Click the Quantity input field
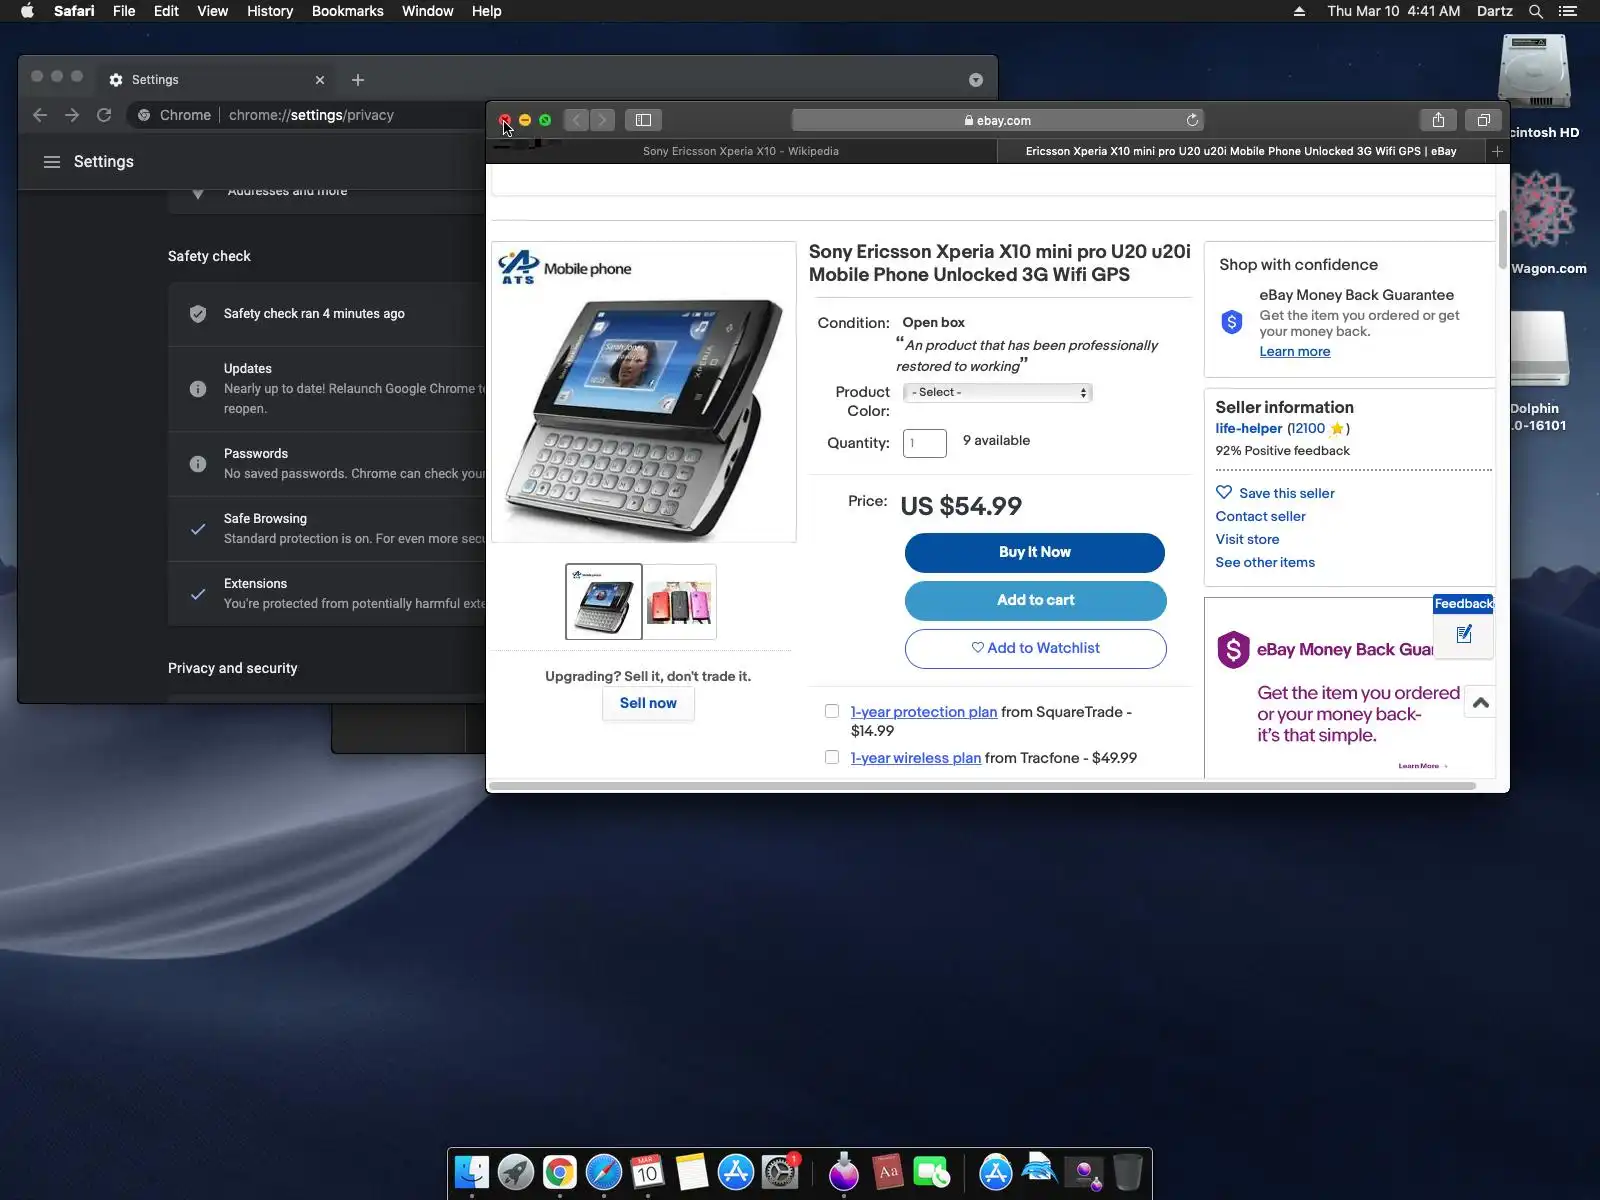Image resolution: width=1600 pixels, height=1200 pixels. [x=925, y=443]
